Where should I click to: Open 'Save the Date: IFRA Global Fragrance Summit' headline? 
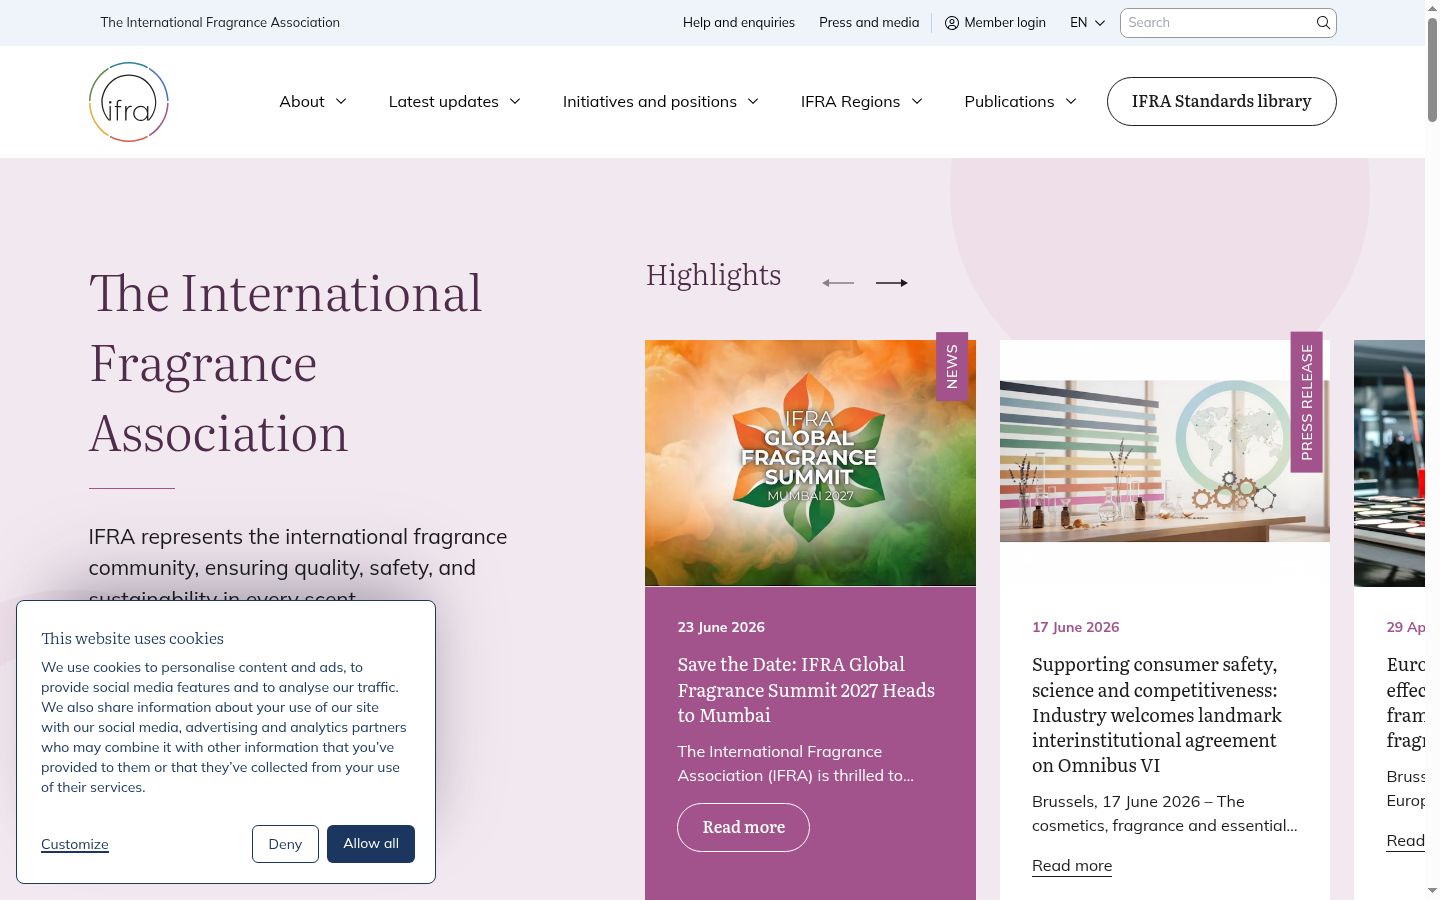806,690
